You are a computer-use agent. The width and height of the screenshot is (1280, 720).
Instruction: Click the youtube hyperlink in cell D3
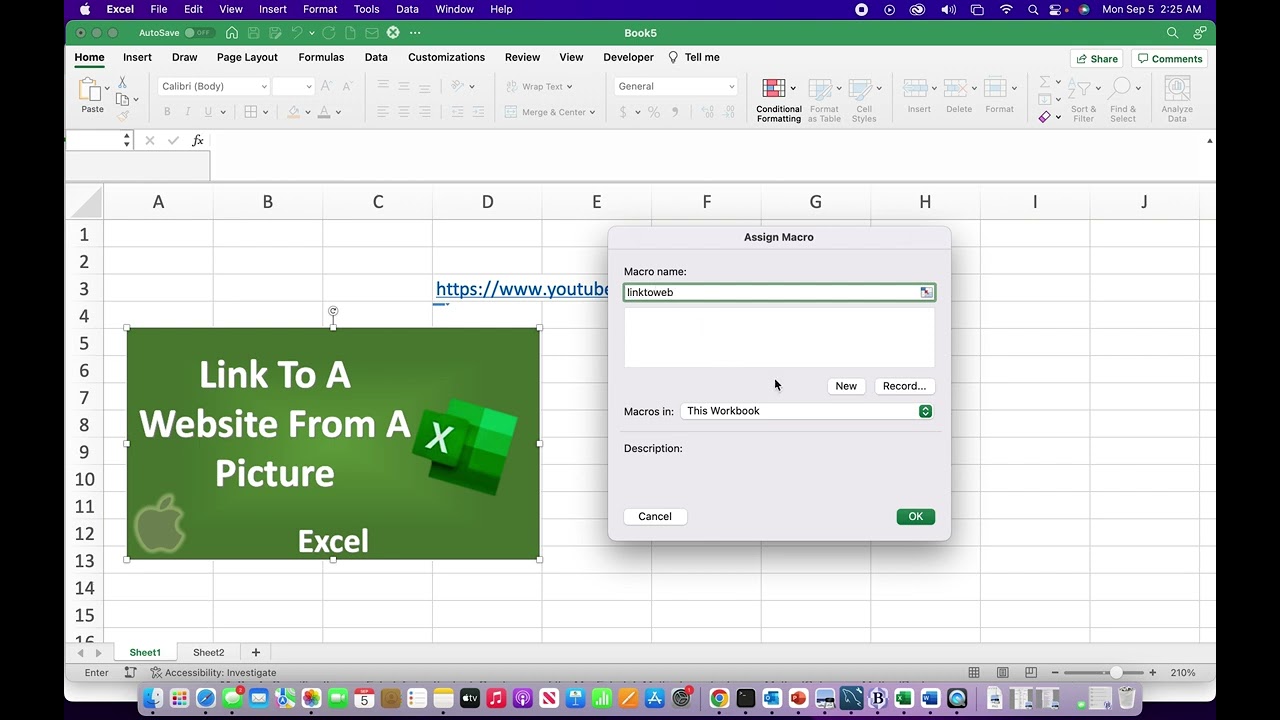coord(522,289)
